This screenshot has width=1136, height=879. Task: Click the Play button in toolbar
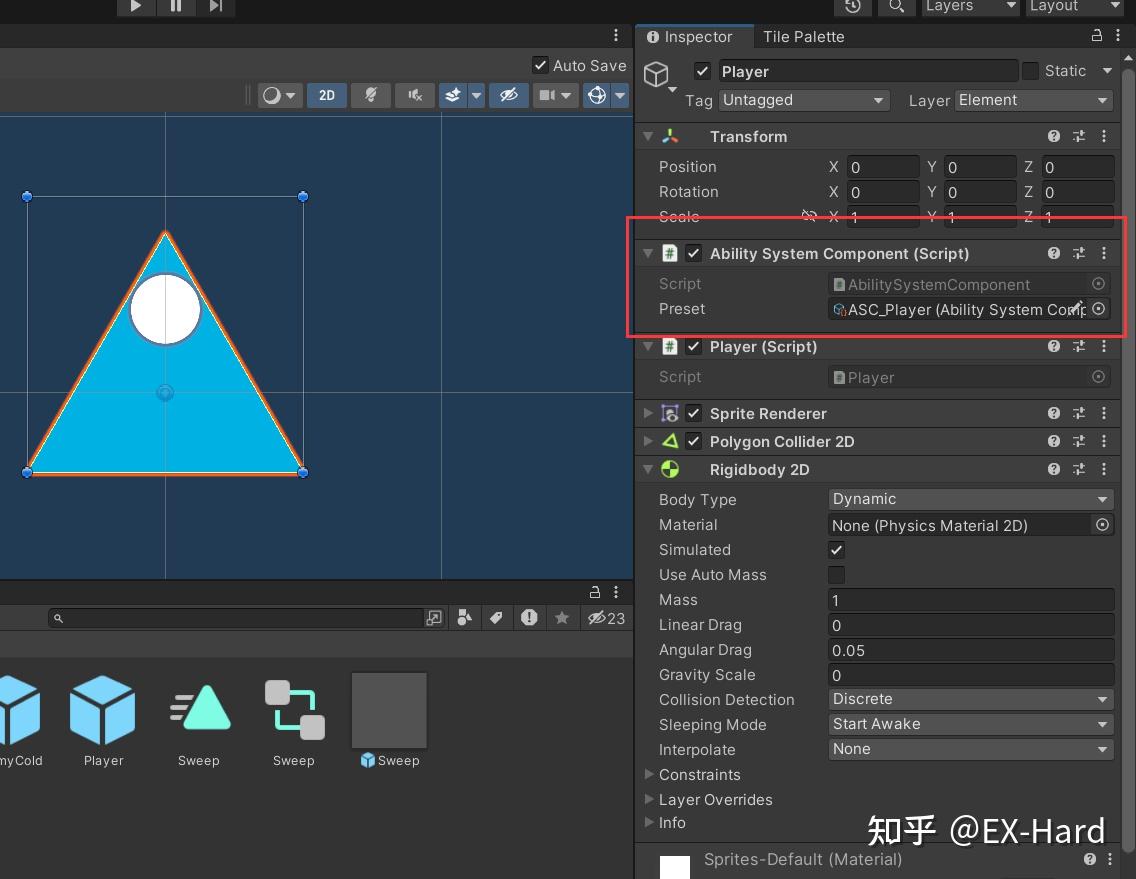(135, 6)
